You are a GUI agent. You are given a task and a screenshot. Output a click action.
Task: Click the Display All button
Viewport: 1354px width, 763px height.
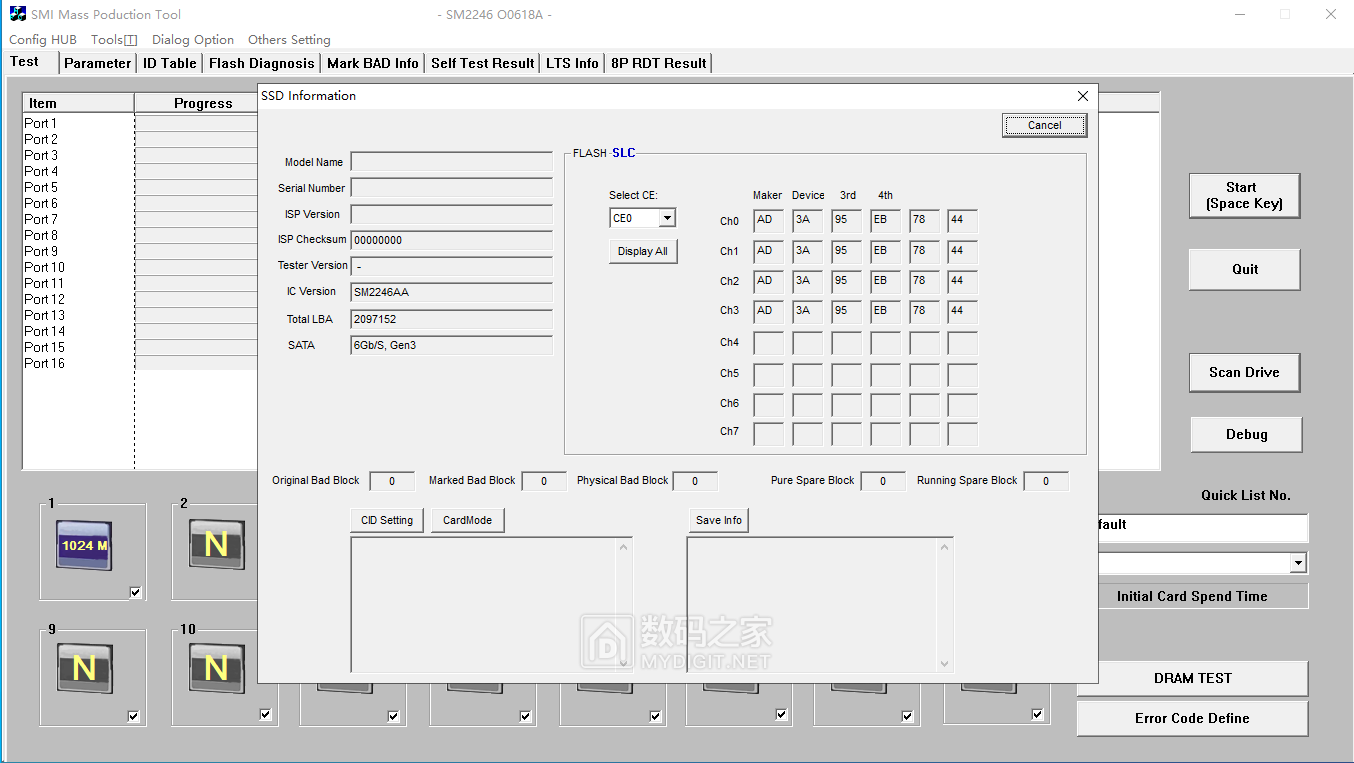point(642,251)
